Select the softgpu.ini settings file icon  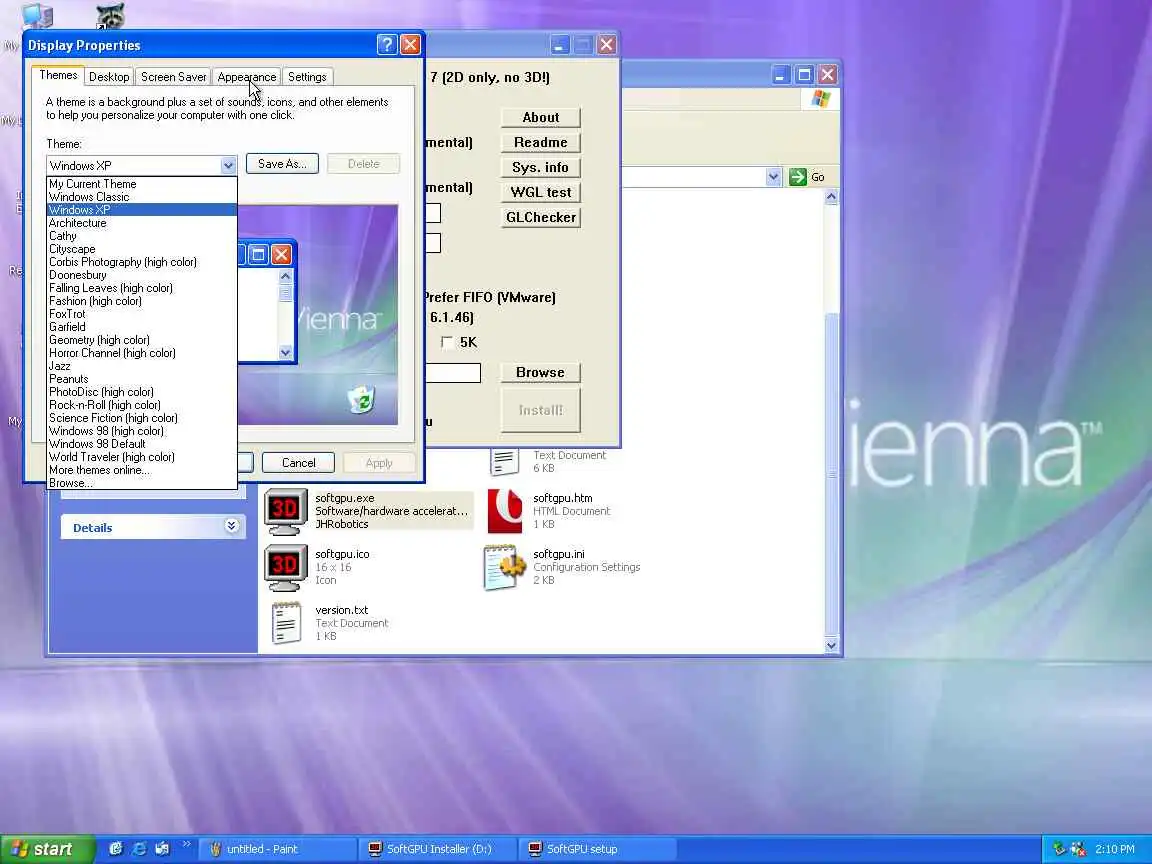pos(505,566)
